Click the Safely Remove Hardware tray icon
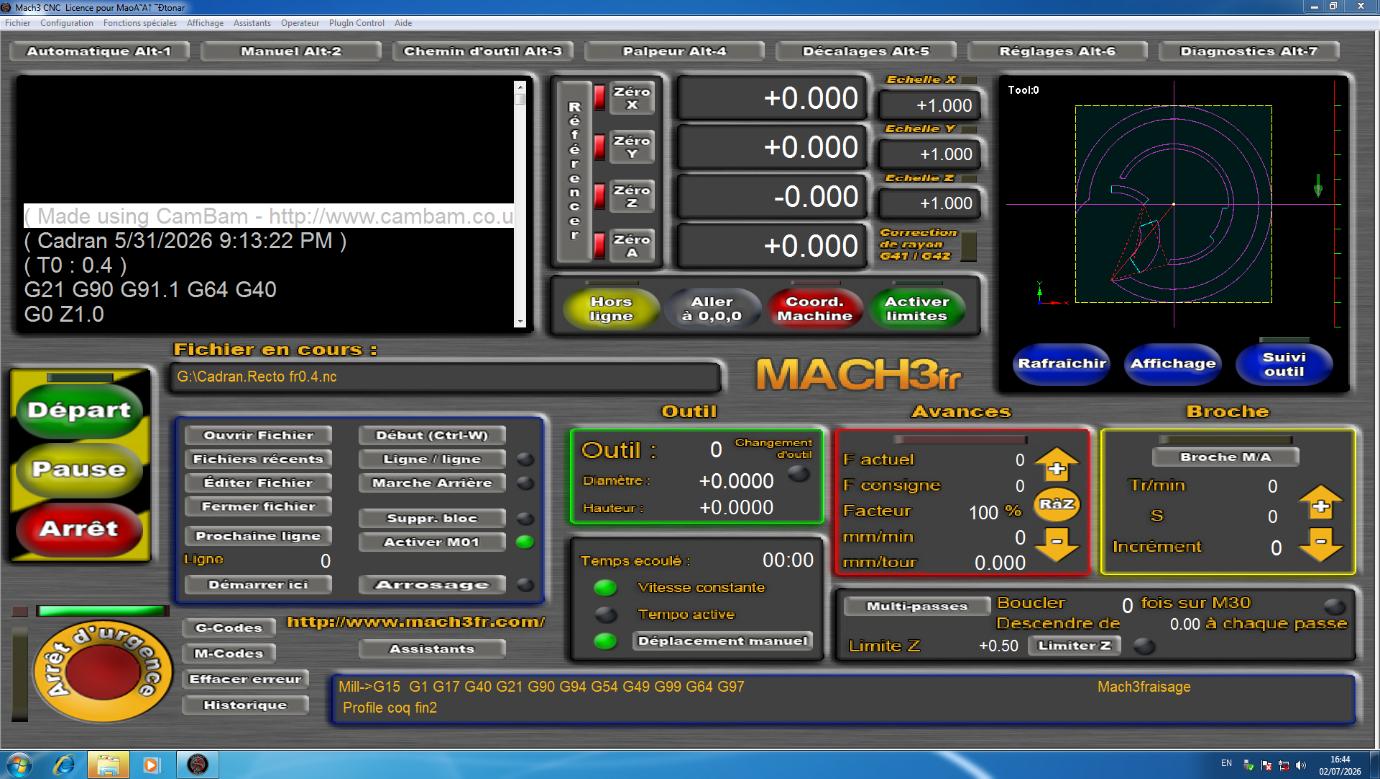The image size is (1380, 779). click(1249, 765)
